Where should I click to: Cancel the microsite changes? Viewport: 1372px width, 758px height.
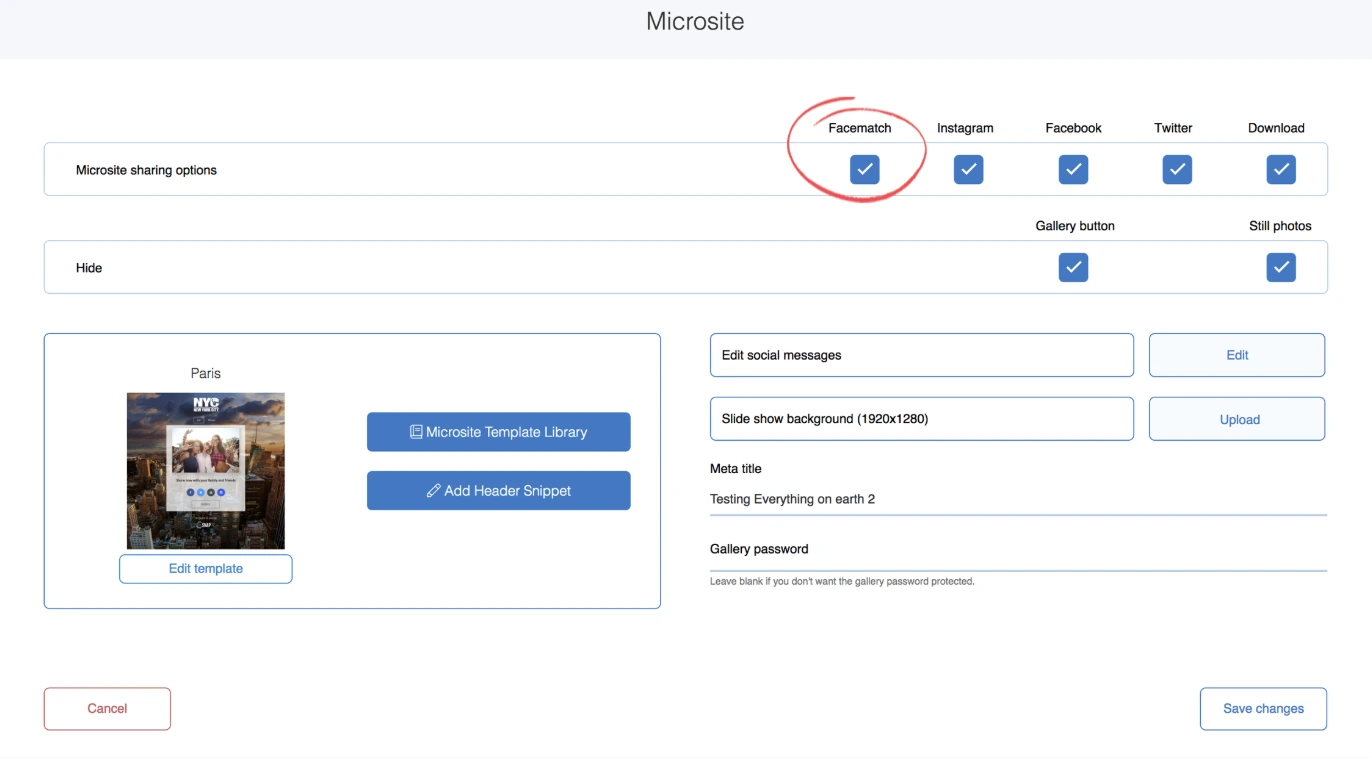(107, 709)
